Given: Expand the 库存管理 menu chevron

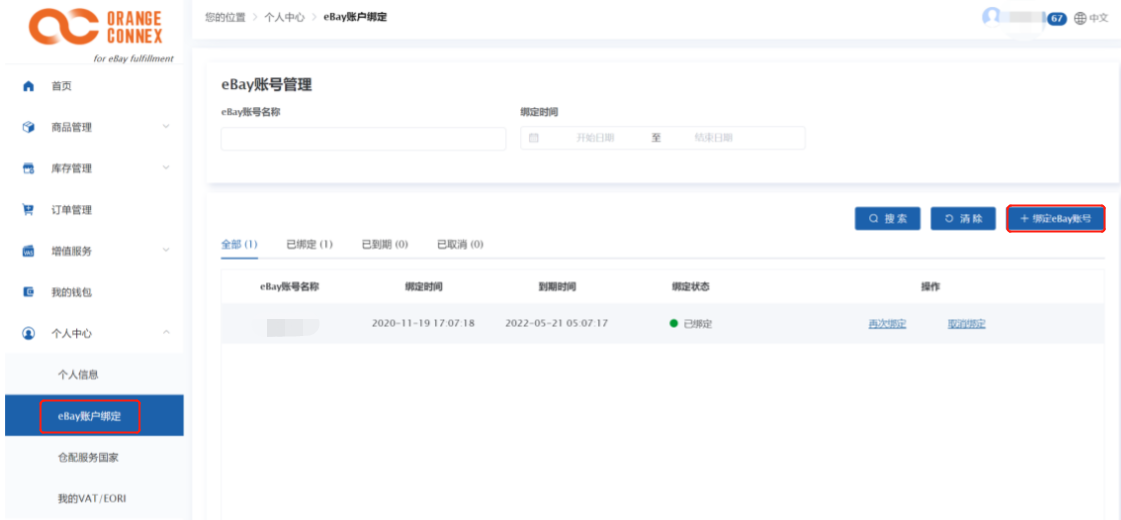Looking at the screenshot, I should [166, 168].
